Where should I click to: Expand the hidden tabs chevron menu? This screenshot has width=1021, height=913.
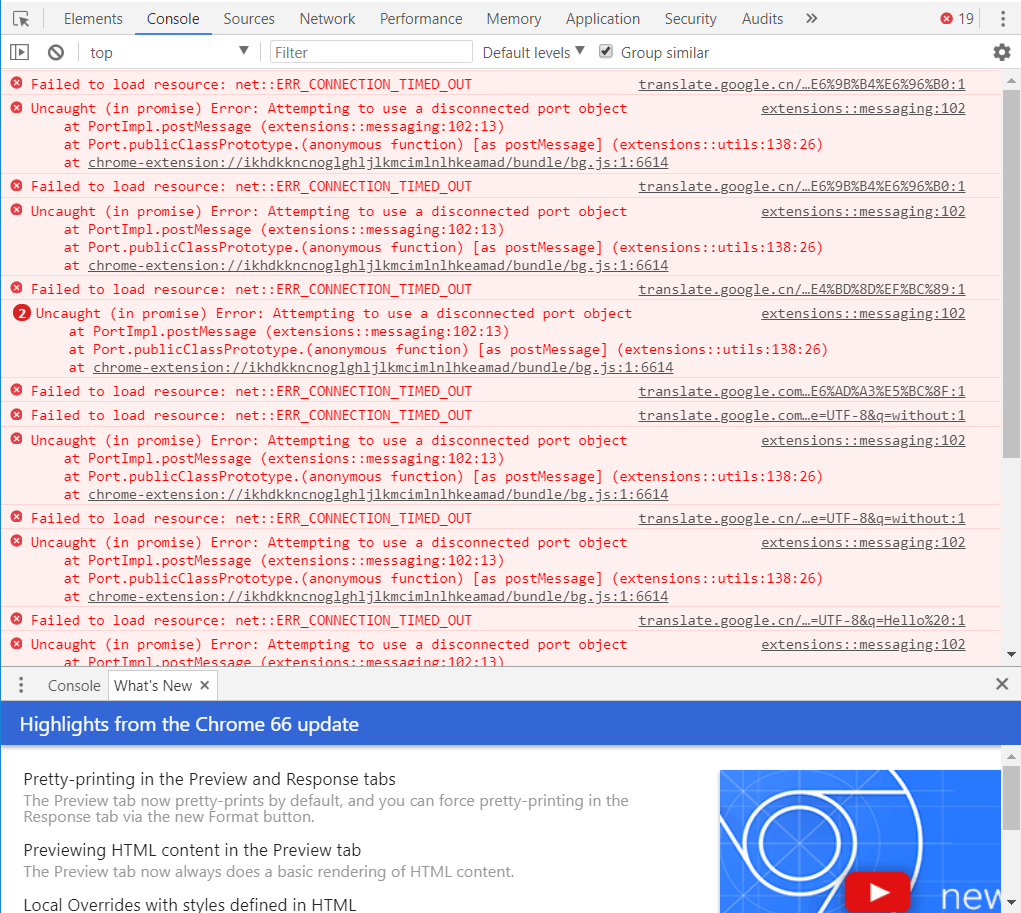811,18
